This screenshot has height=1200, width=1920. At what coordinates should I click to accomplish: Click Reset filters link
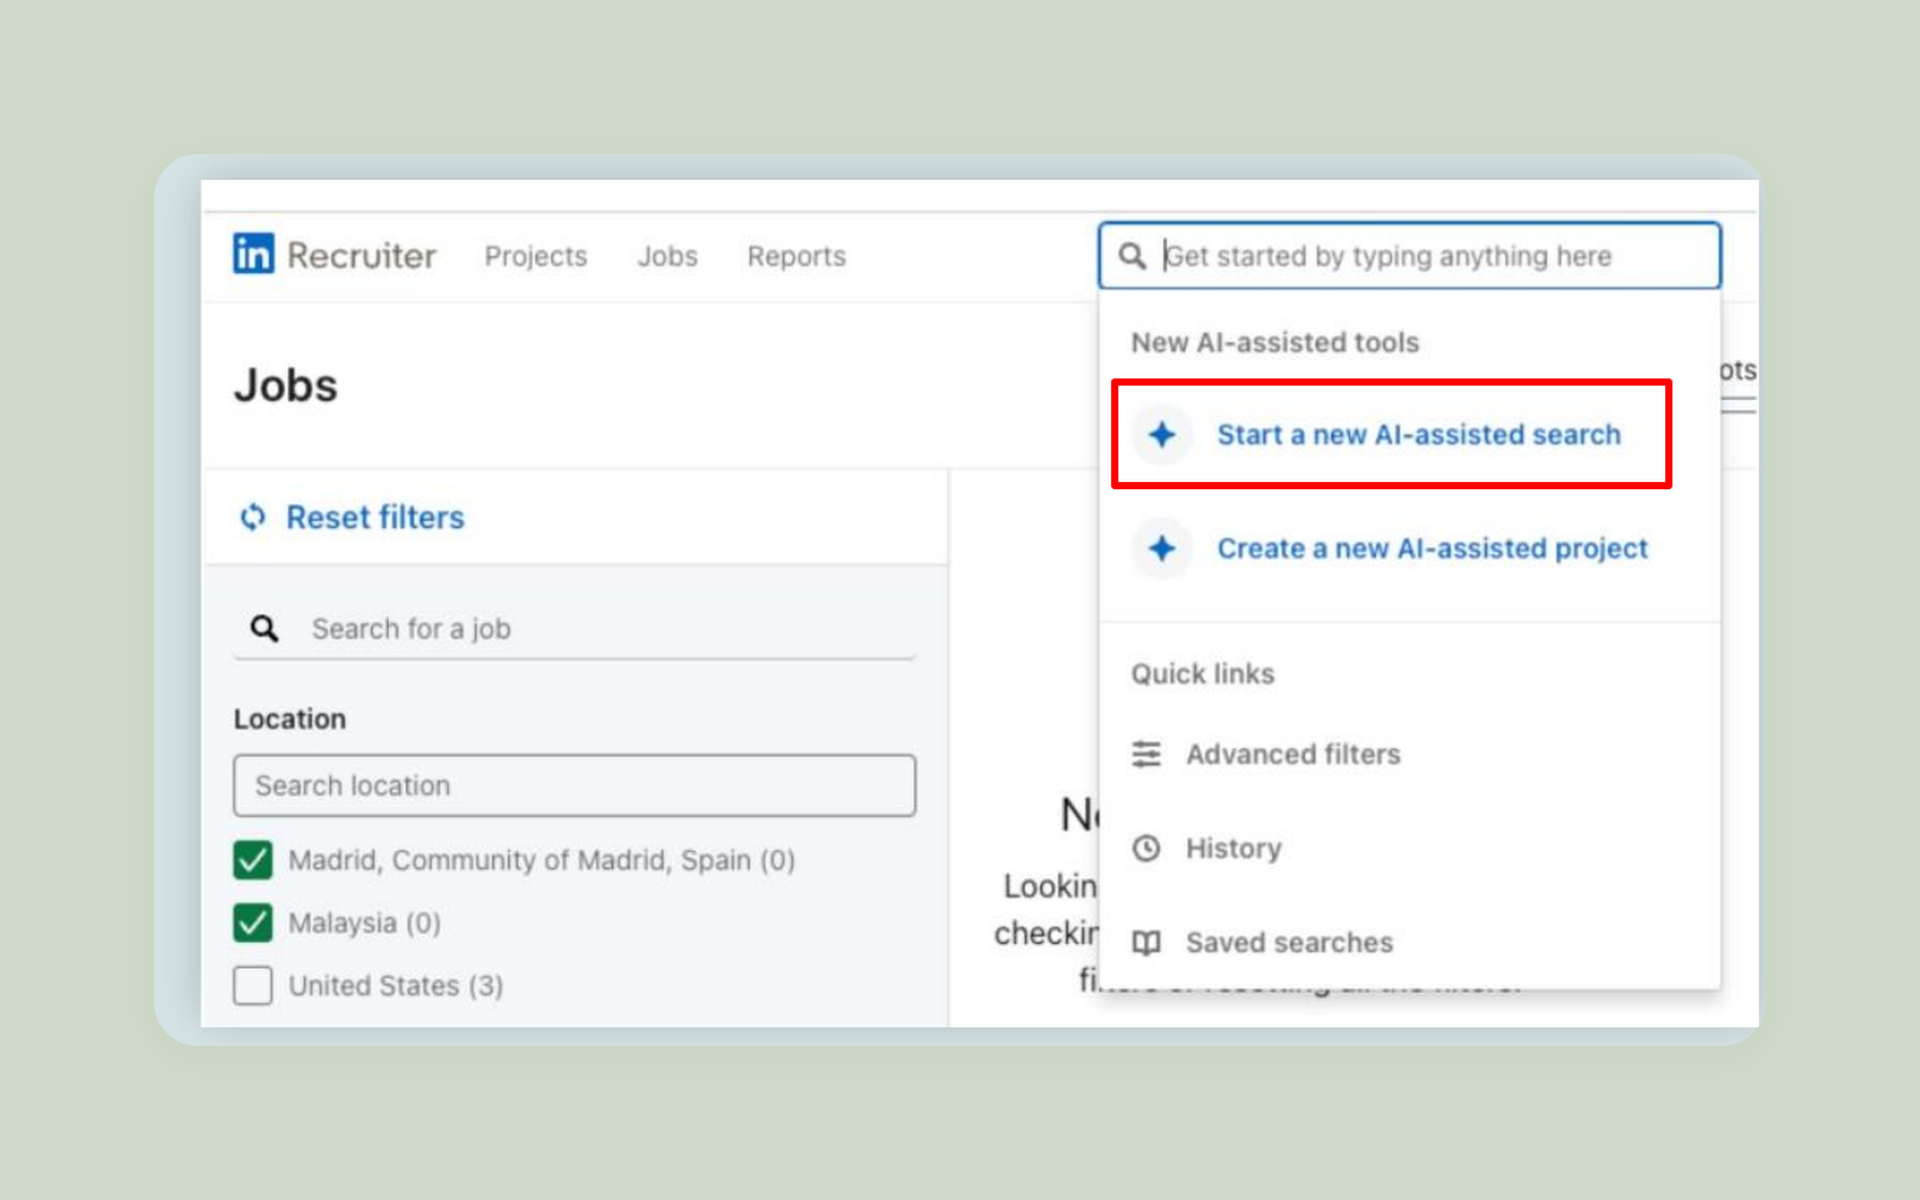click(x=375, y=517)
